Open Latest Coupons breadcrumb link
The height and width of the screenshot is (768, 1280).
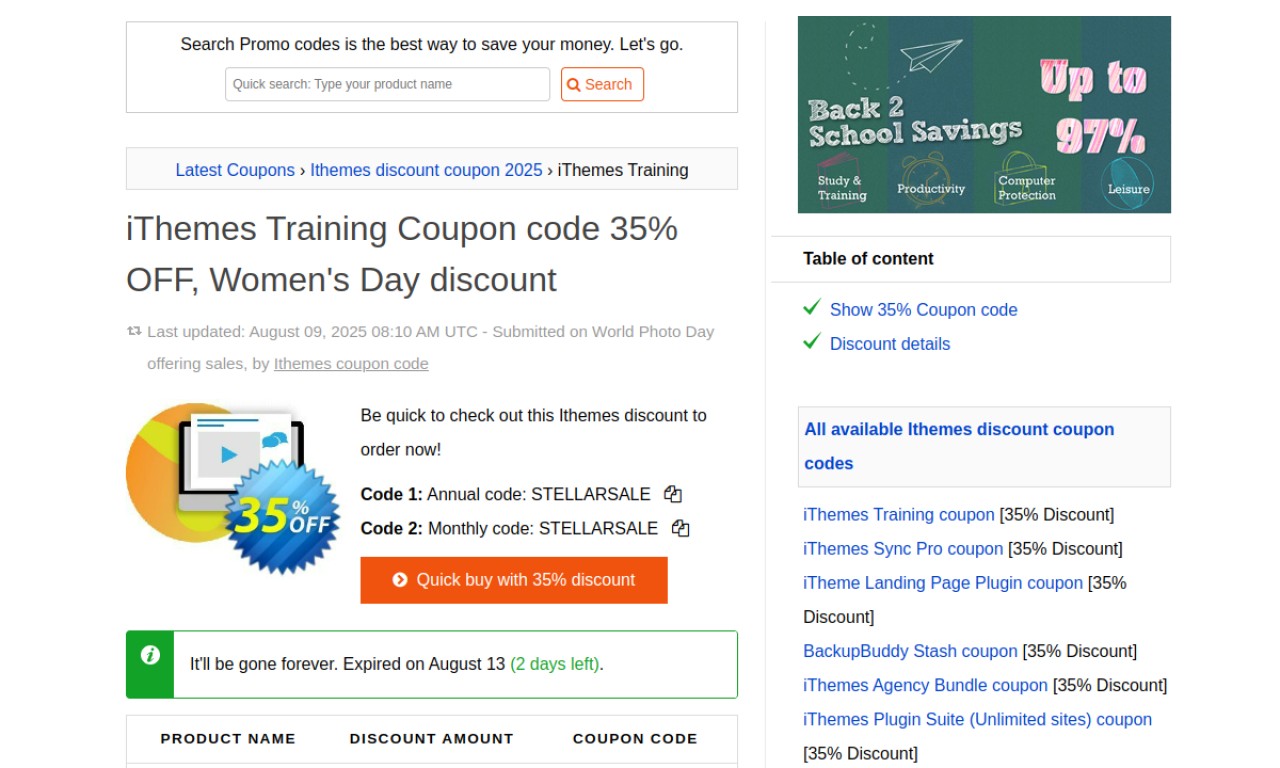(x=235, y=170)
